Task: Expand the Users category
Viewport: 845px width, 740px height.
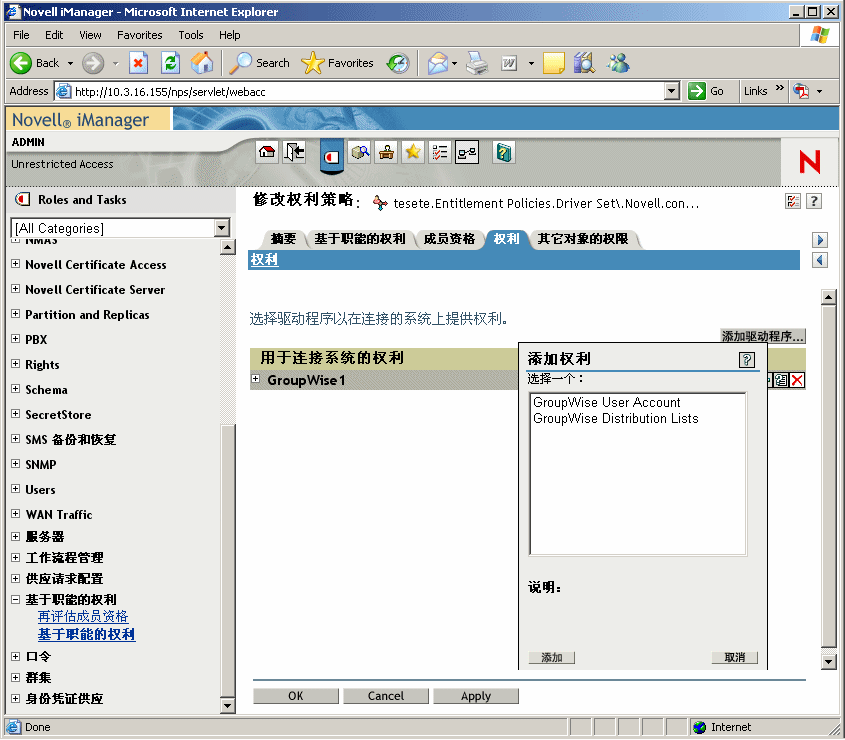Action: point(16,489)
